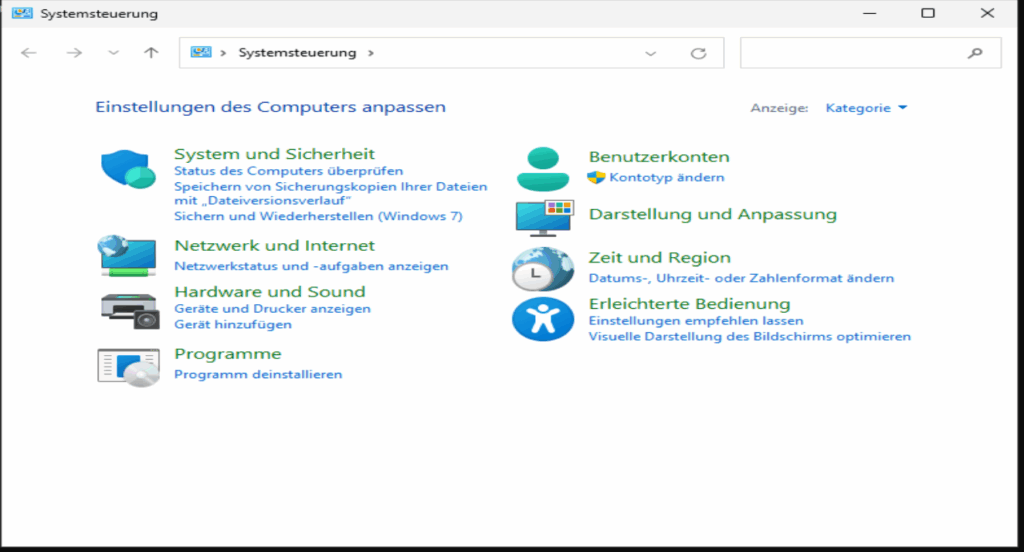
Task: Close the Systemsteuerung window
Action: (x=987, y=13)
